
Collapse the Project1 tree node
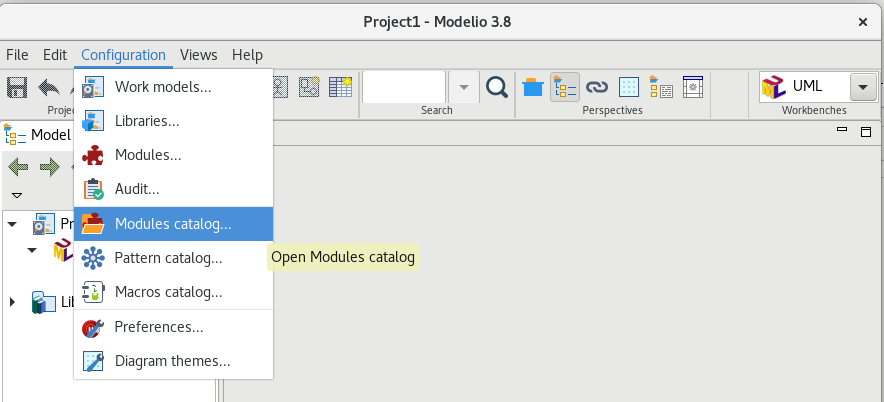click(12, 224)
